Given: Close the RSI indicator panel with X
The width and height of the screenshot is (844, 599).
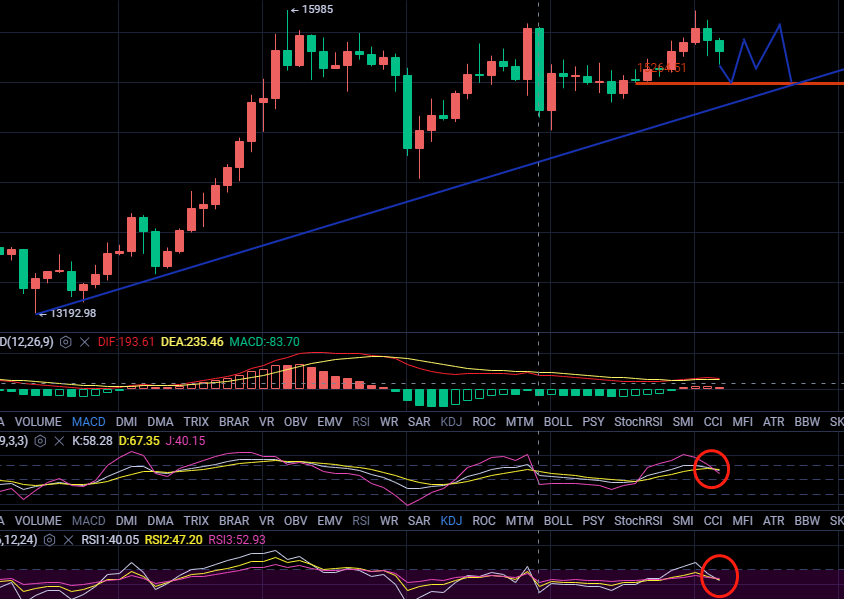Looking at the screenshot, I should pos(68,540).
